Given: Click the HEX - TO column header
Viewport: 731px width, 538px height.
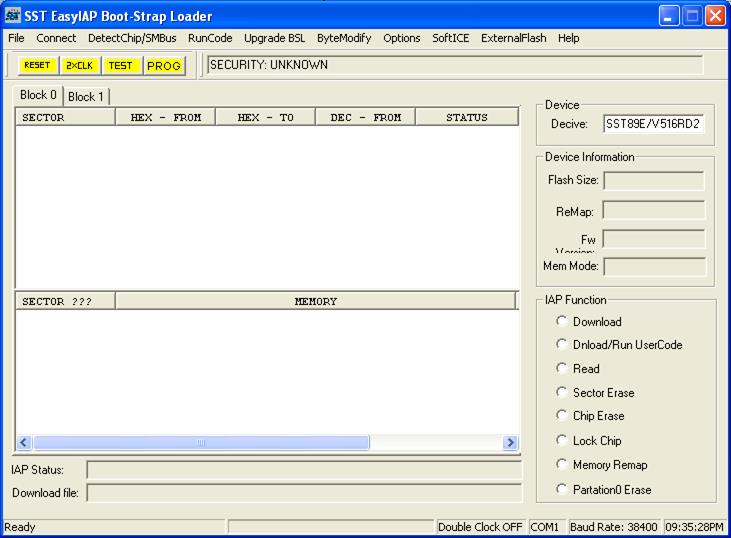Looking at the screenshot, I should [x=265, y=117].
